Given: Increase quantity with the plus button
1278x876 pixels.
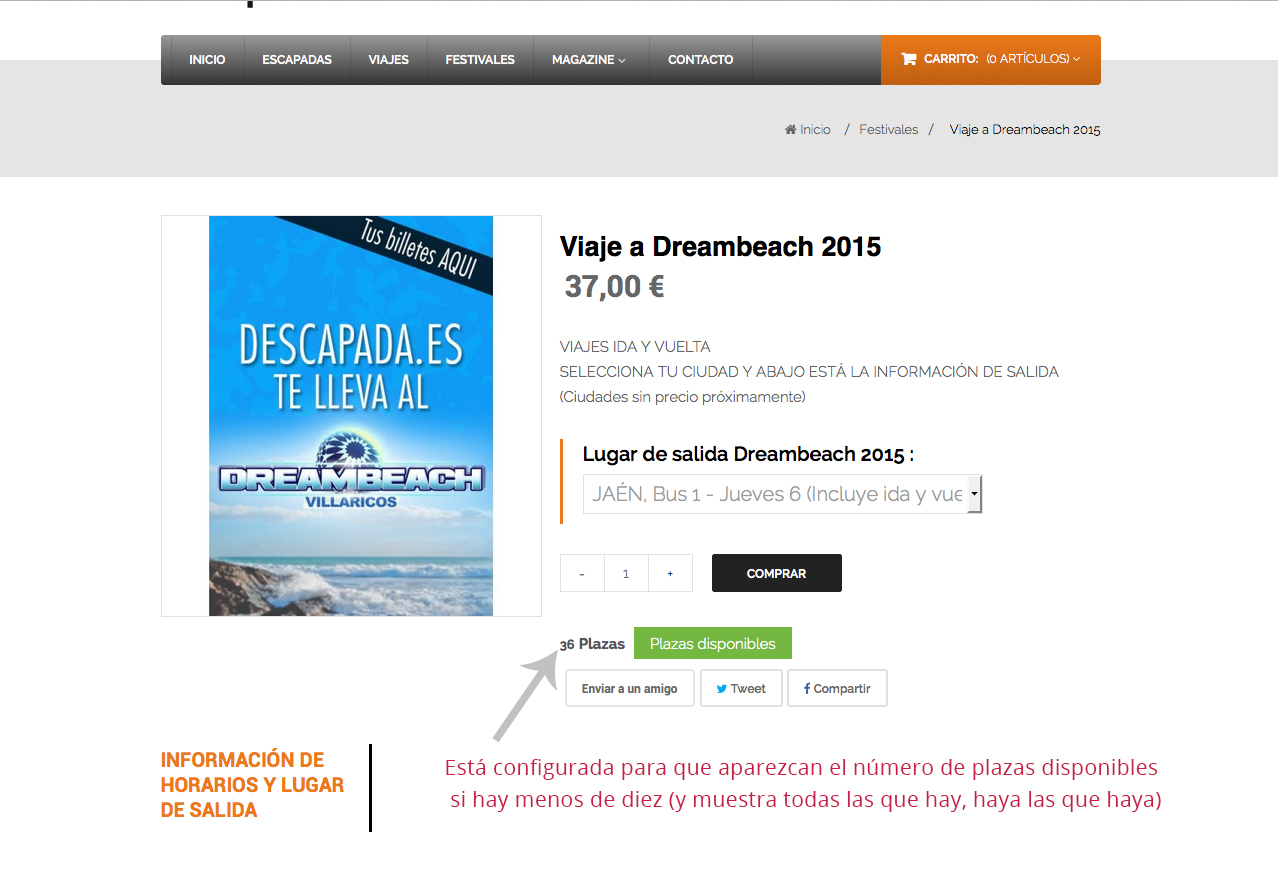Looking at the screenshot, I should tap(670, 573).
